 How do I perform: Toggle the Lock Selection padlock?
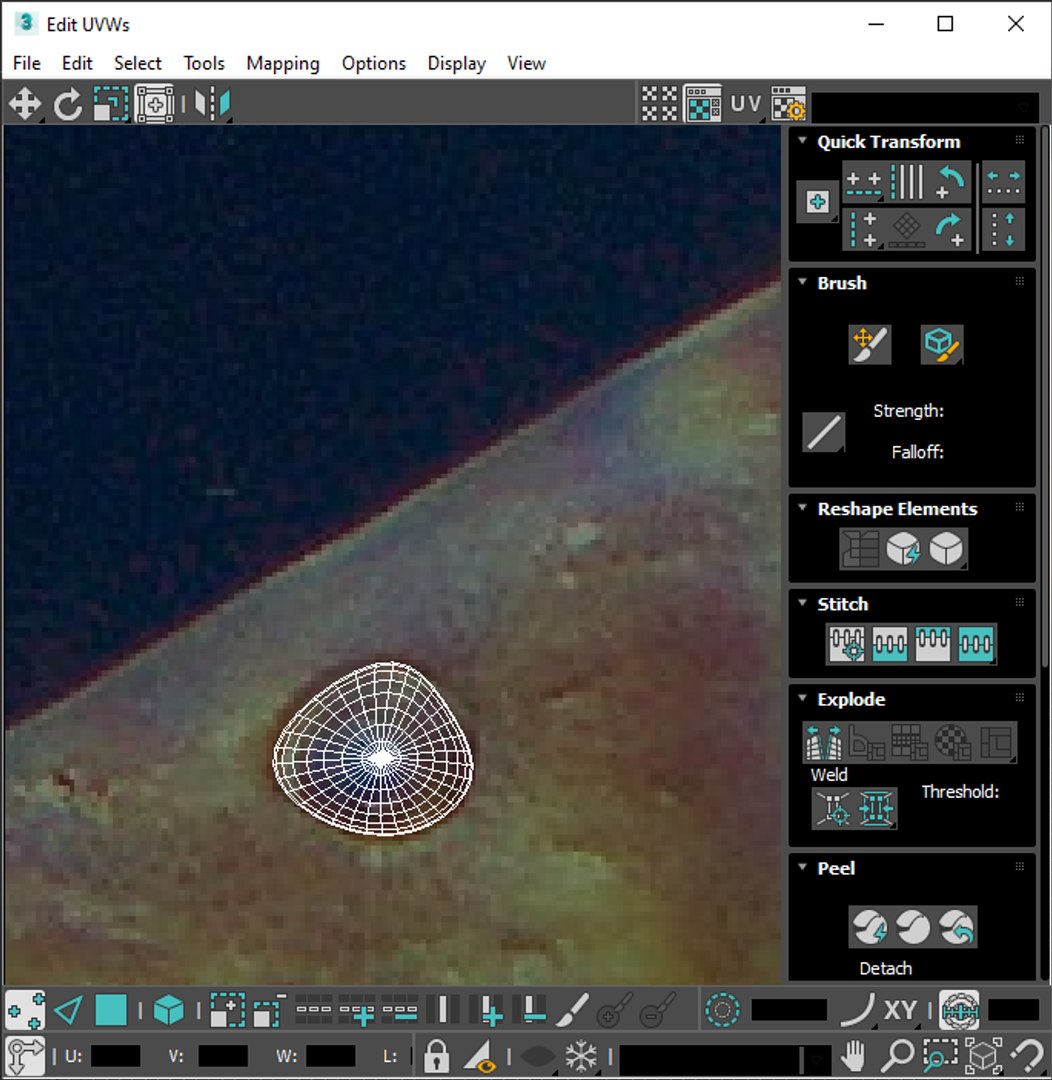click(x=436, y=1055)
